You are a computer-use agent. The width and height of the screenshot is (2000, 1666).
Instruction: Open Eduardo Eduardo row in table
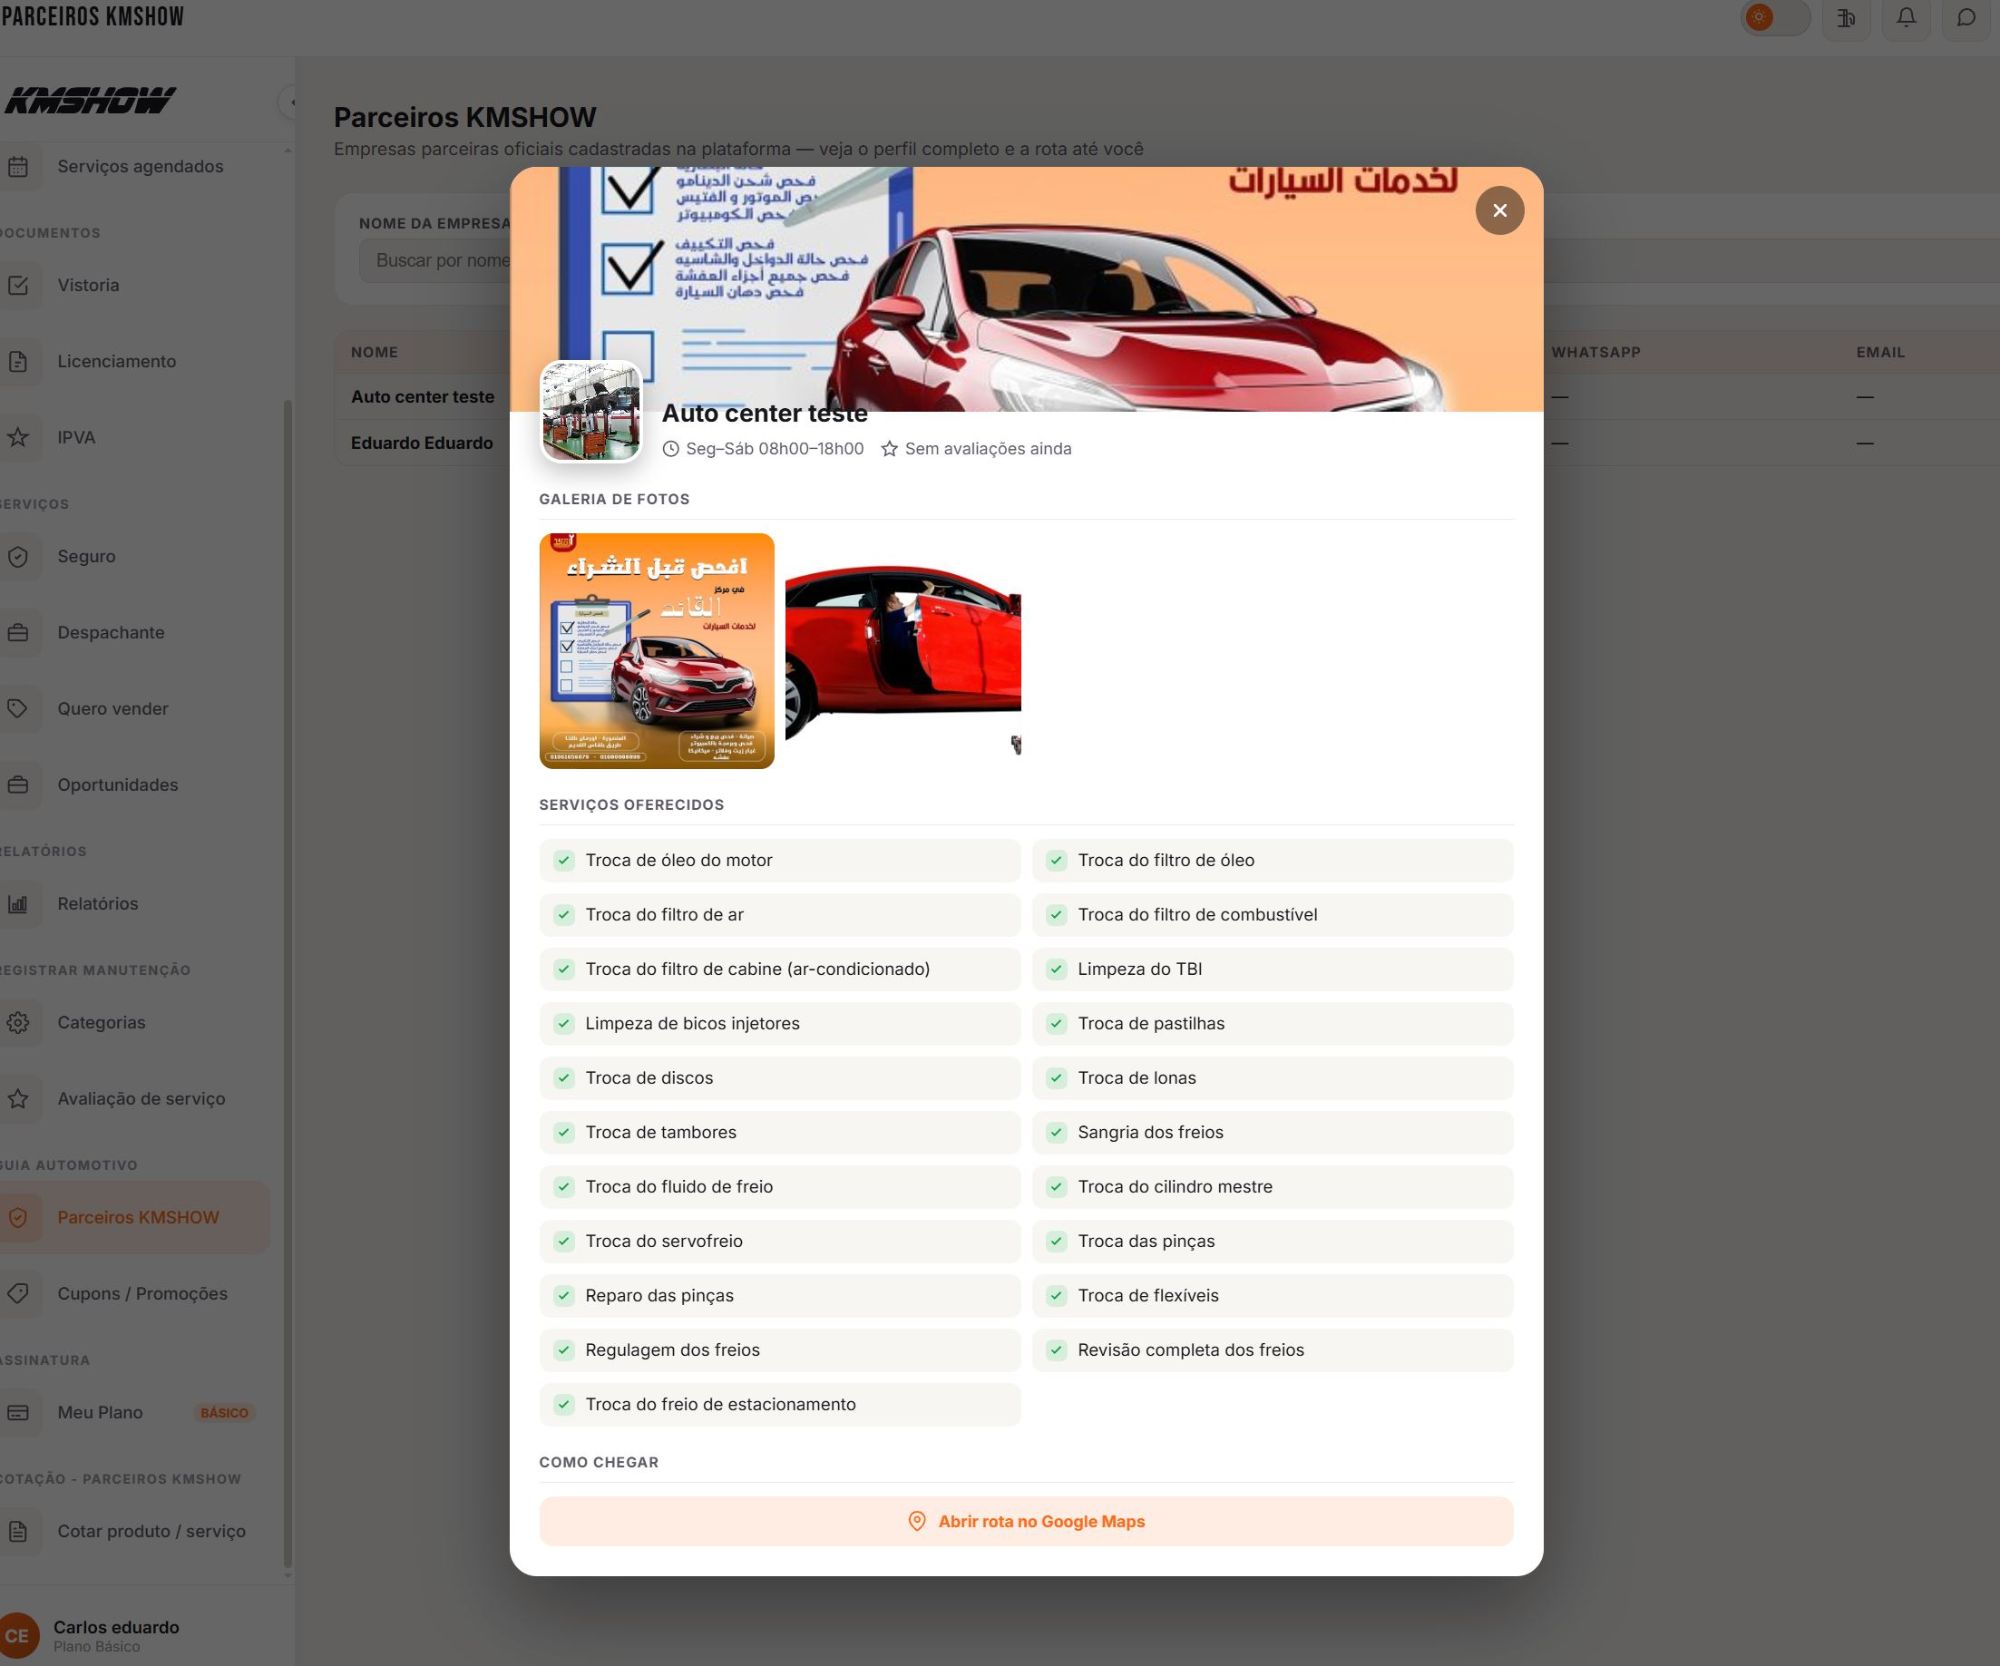(422, 443)
